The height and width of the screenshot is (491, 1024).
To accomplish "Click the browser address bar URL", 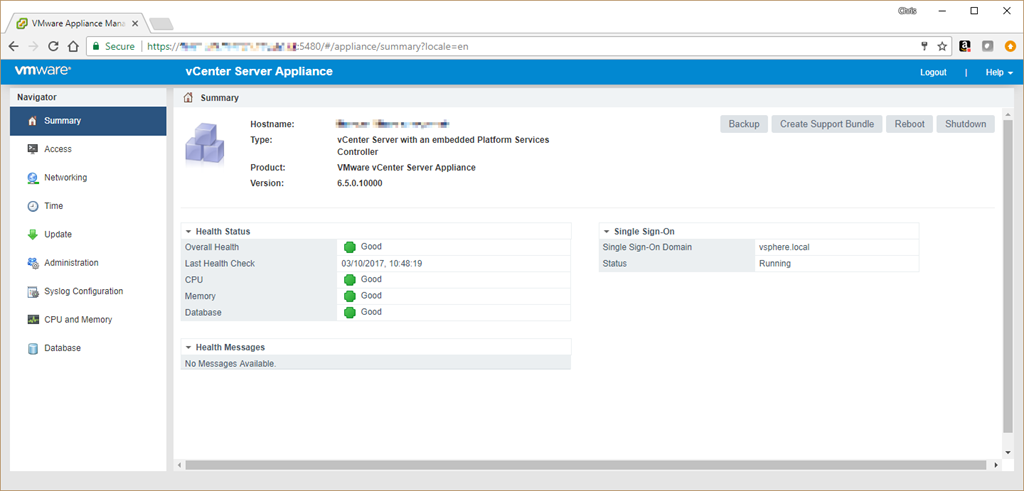I will pos(308,46).
